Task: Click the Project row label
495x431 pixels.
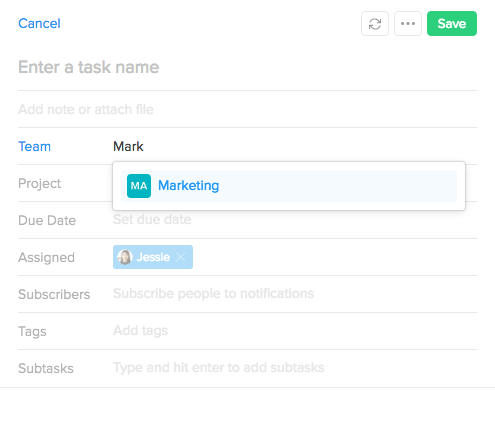Action: click(39, 183)
